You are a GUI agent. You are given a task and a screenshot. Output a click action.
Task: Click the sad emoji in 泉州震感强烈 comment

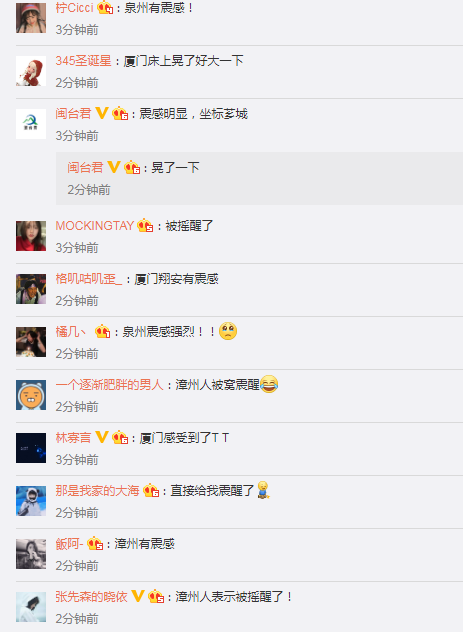tap(228, 331)
